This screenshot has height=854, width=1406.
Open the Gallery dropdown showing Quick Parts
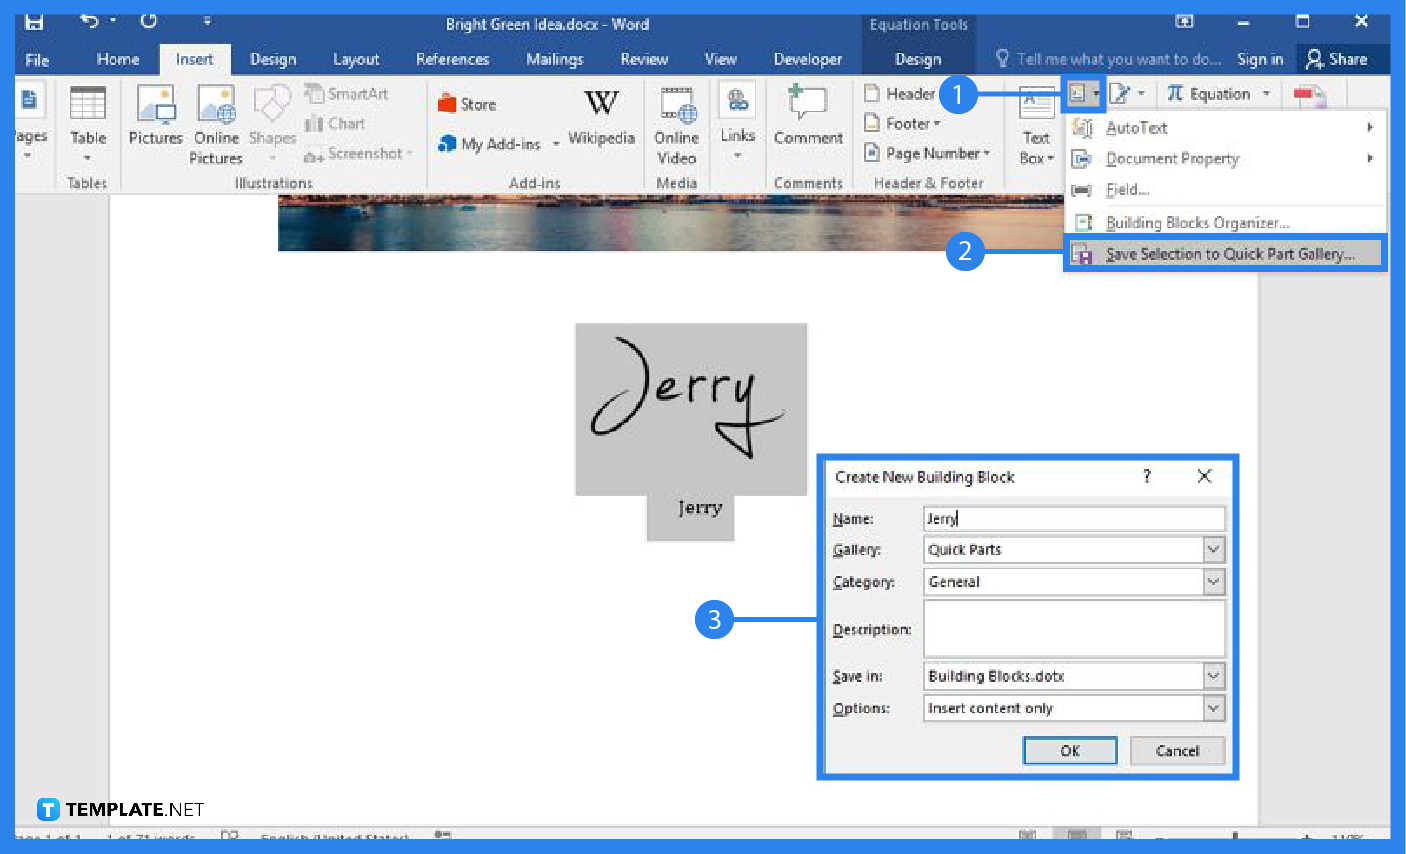tap(1212, 549)
